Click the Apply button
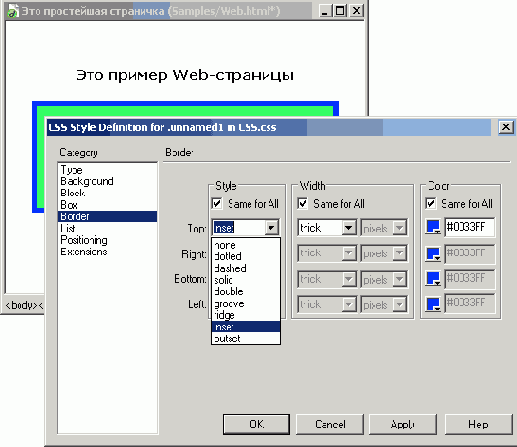Image resolution: width=517 pixels, height=447 pixels. (403, 424)
